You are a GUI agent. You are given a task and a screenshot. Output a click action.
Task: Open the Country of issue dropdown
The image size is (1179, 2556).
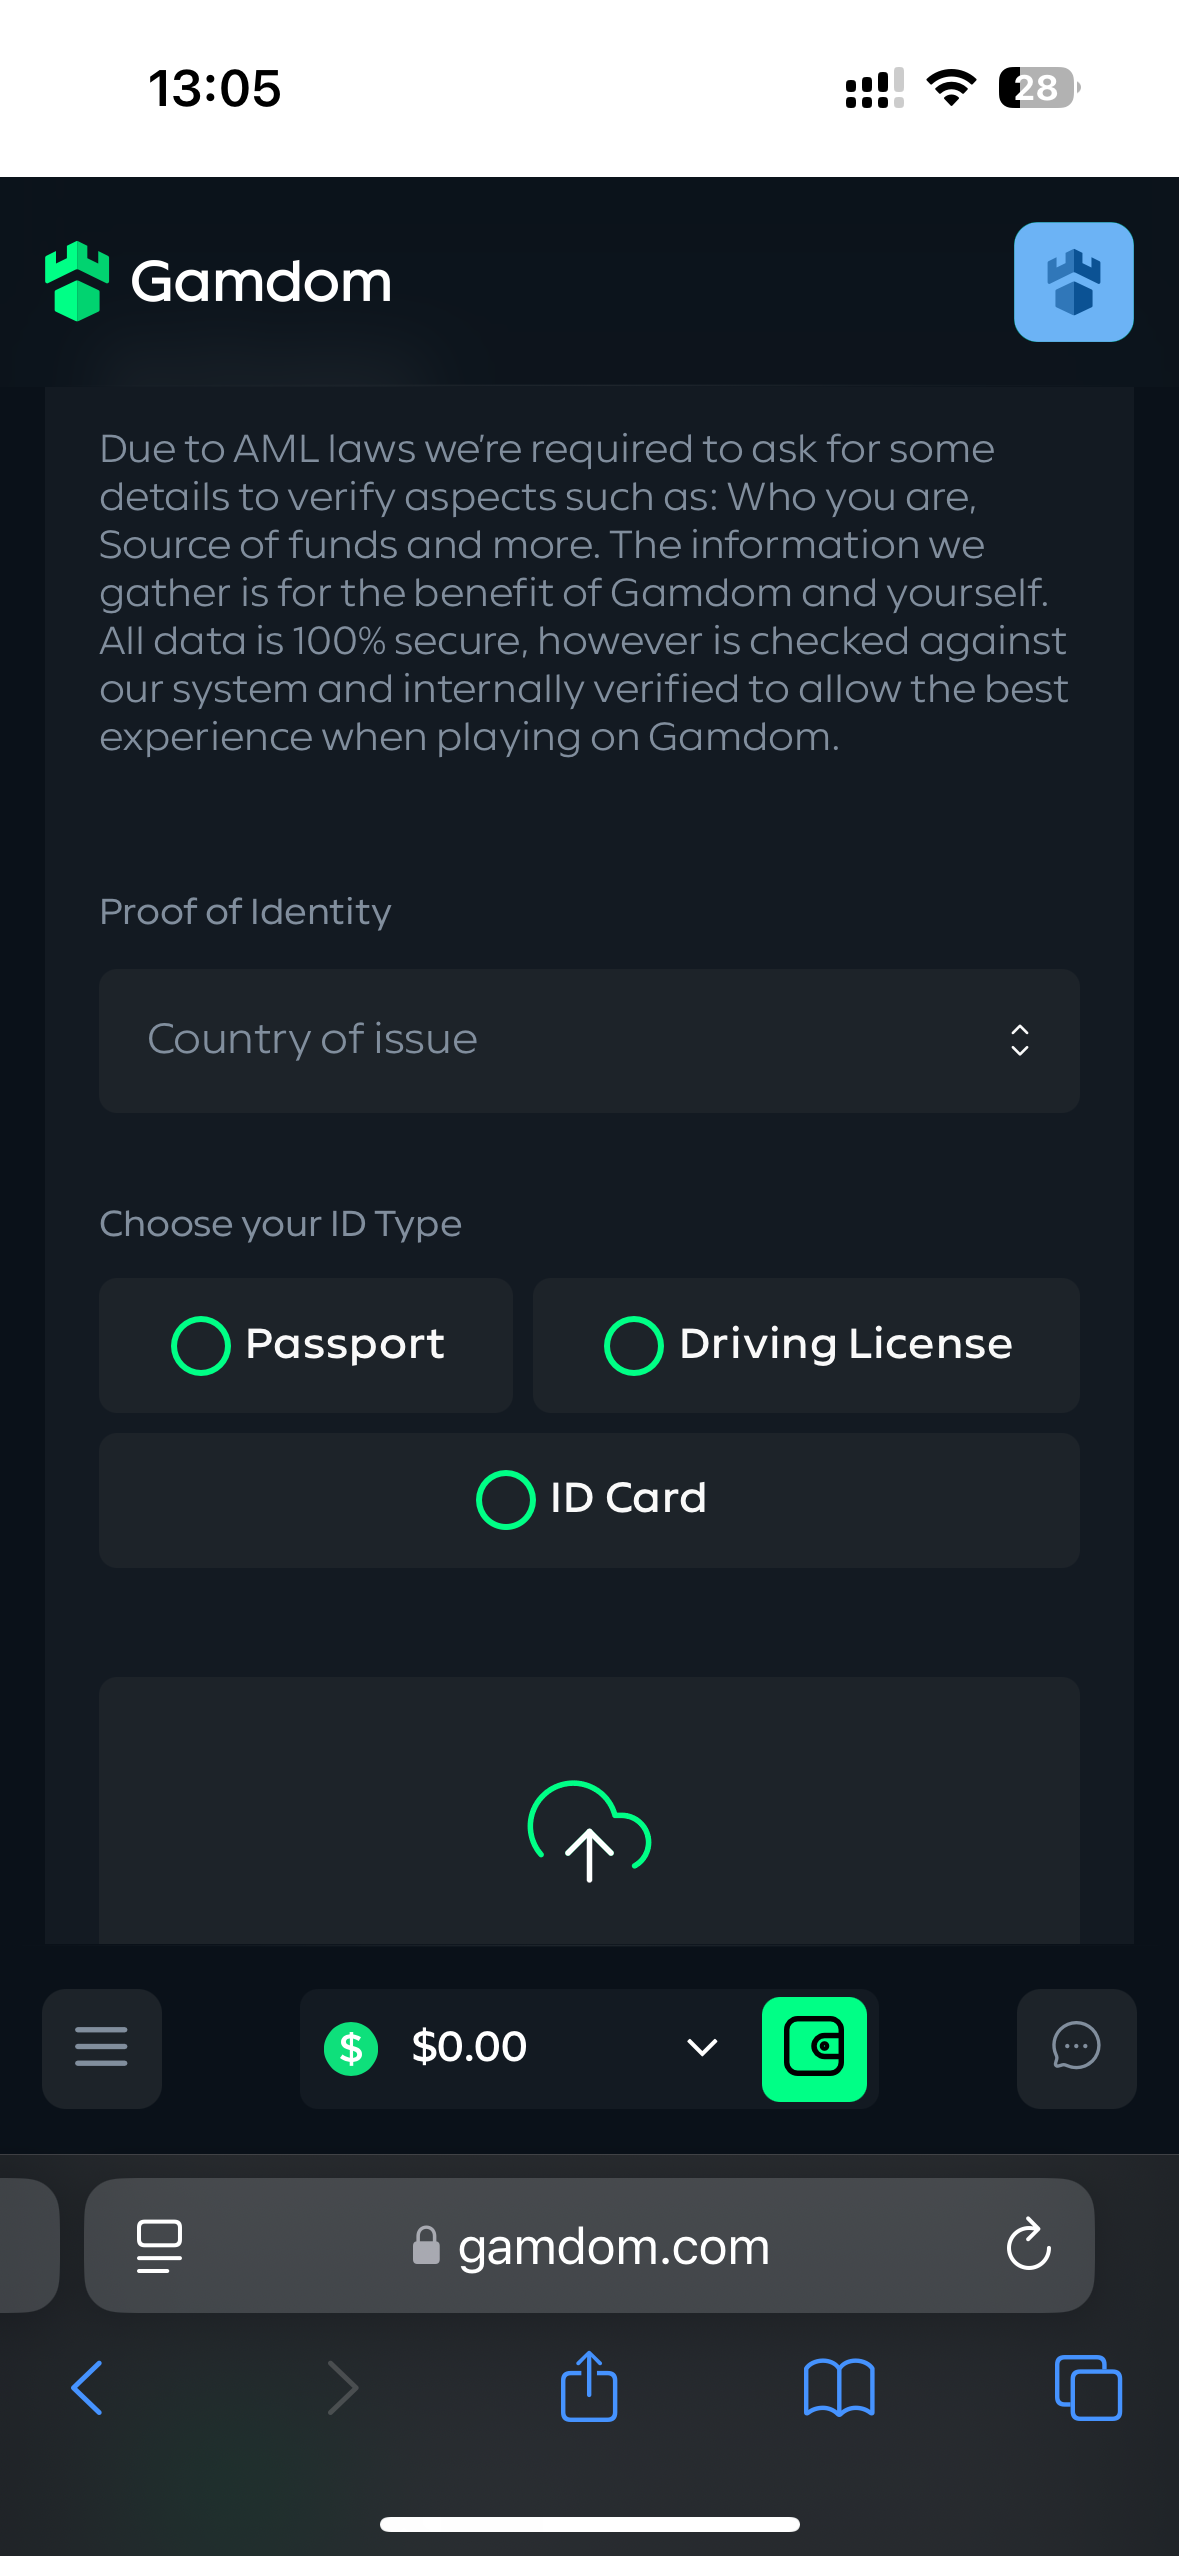[589, 1040]
